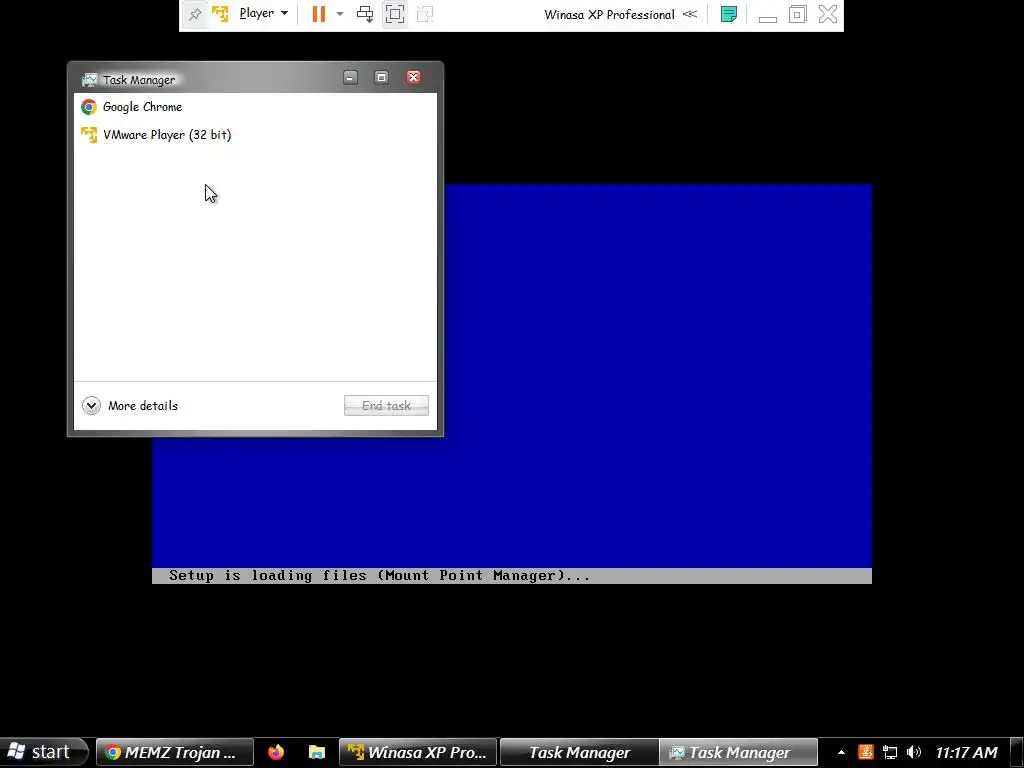Image resolution: width=1024 pixels, height=768 pixels.
Task: Launch Firefox from the taskbar
Action: click(276, 752)
